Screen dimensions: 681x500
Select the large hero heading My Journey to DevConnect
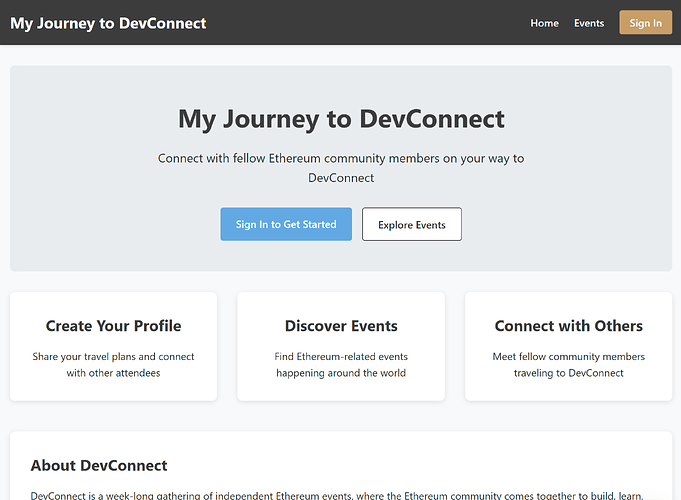341,119
